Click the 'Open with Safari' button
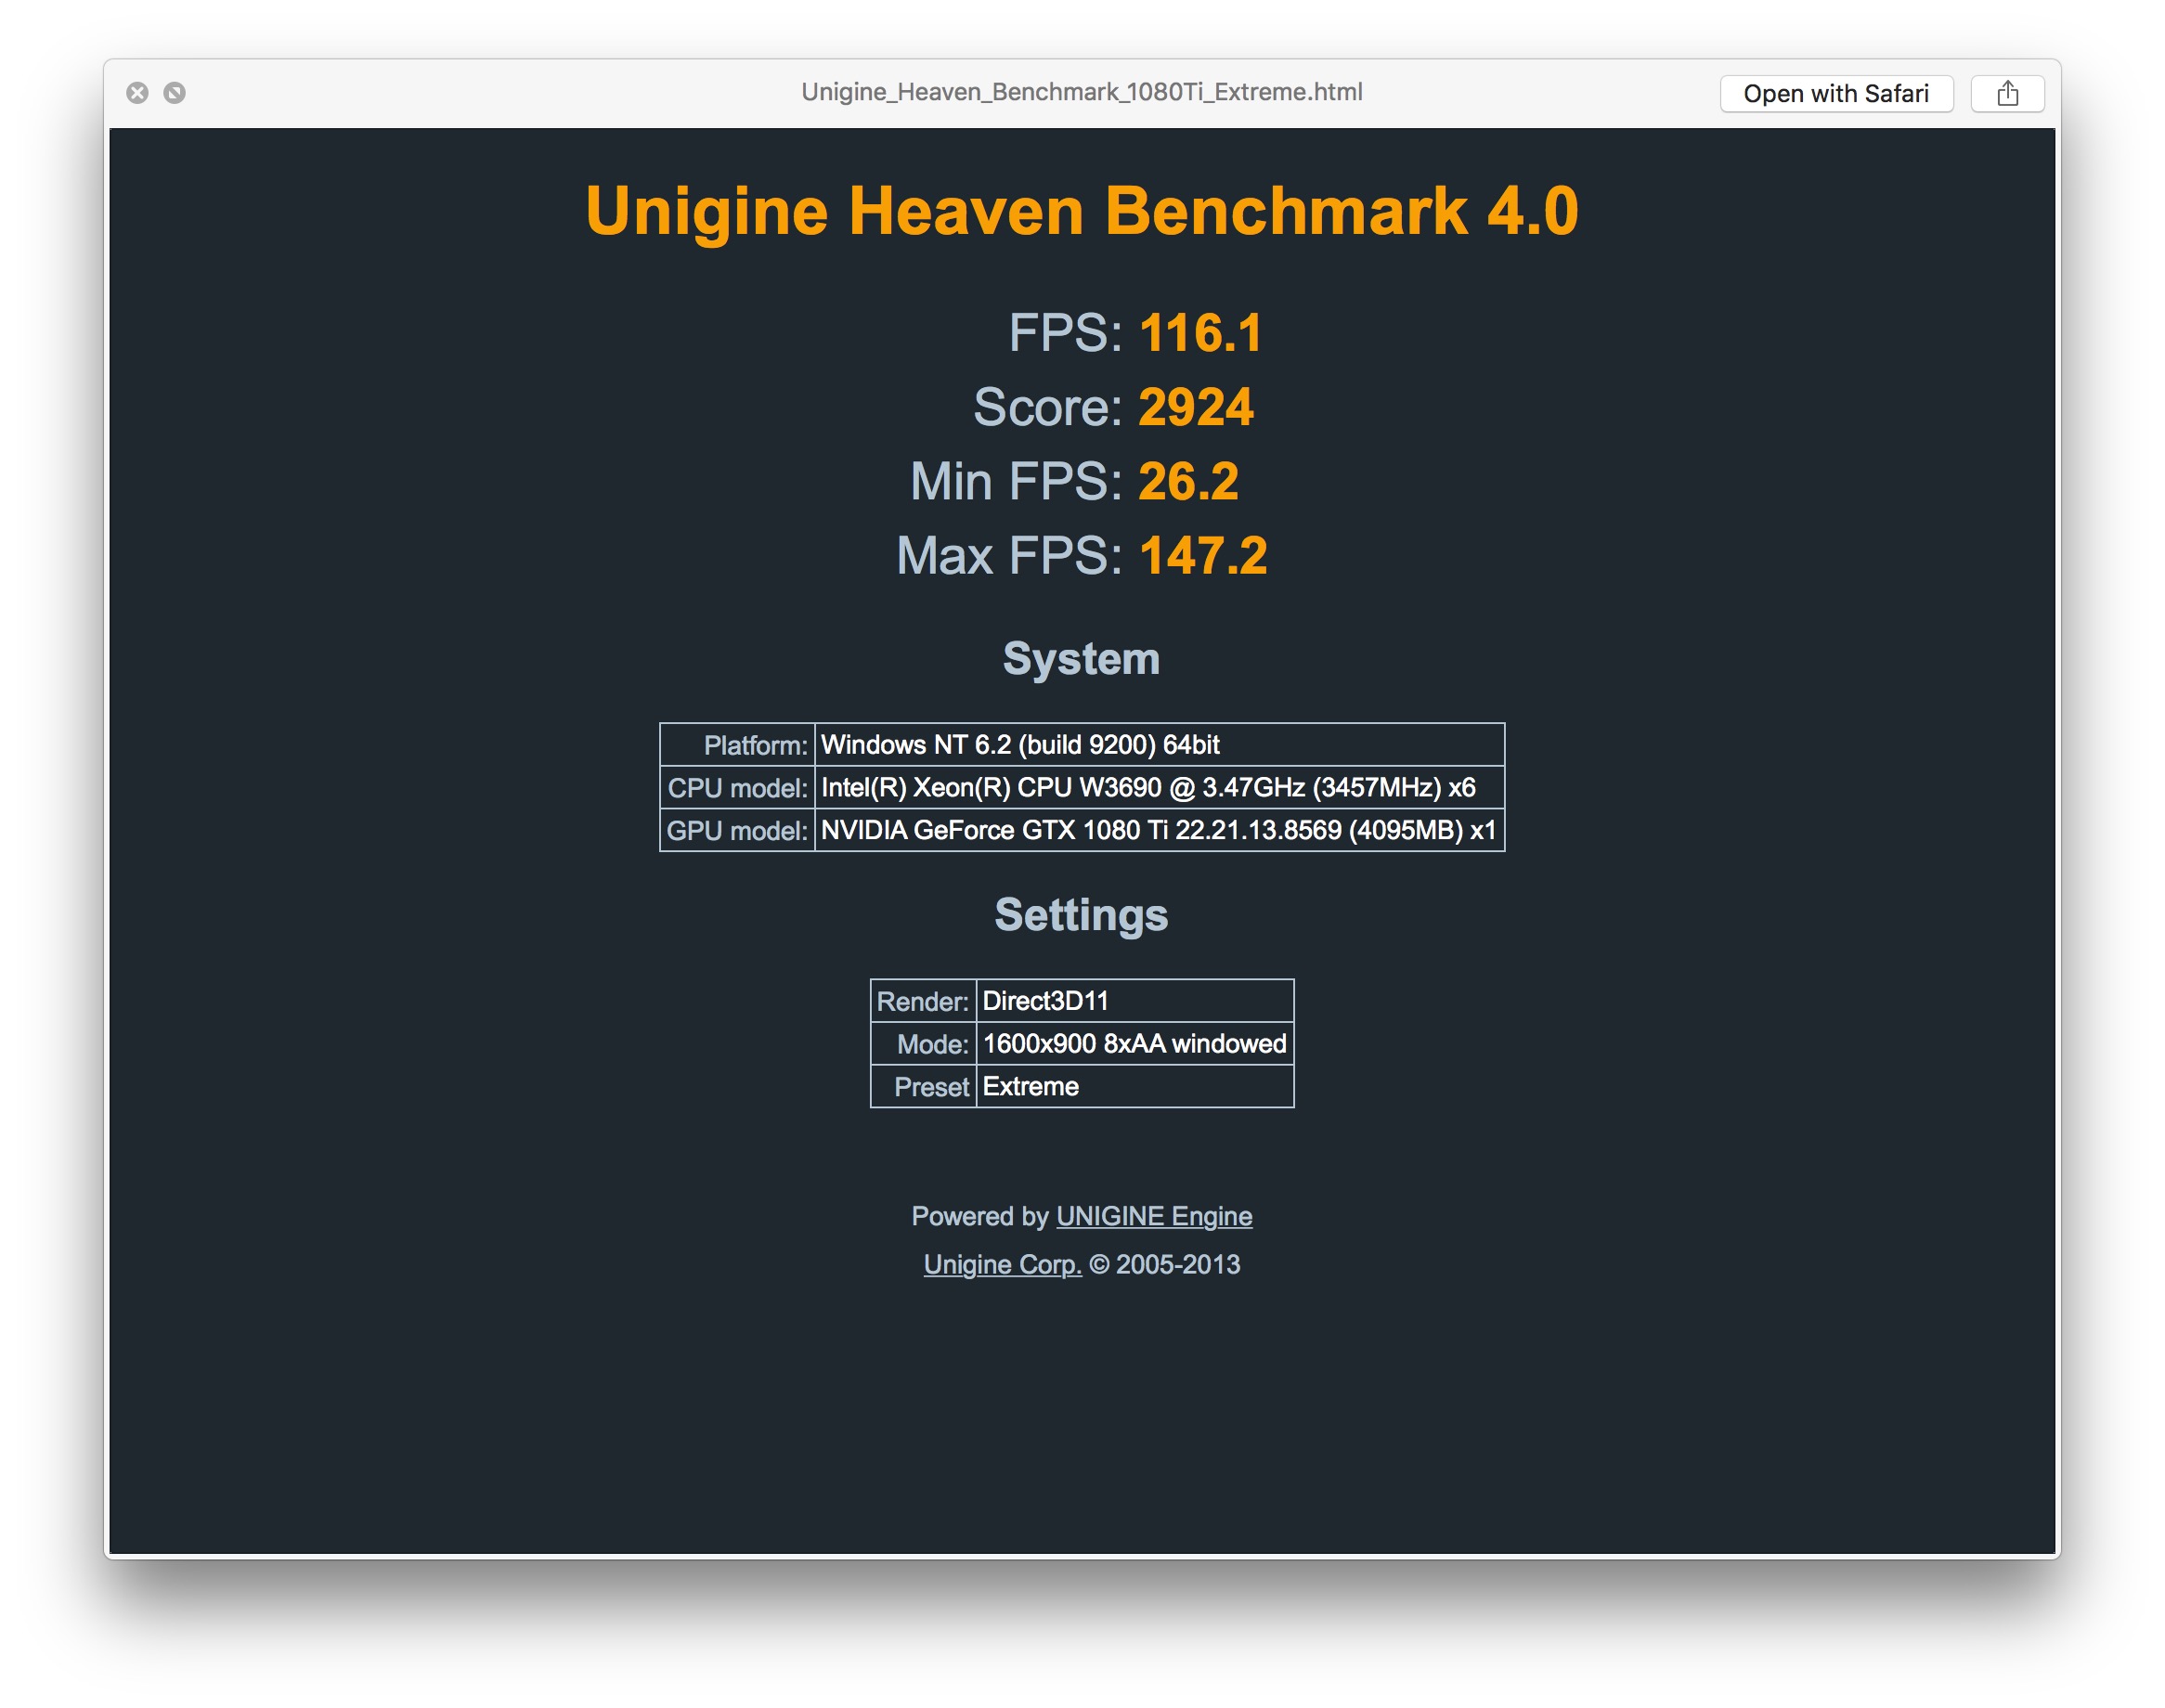 click(x=1834, y=93)
